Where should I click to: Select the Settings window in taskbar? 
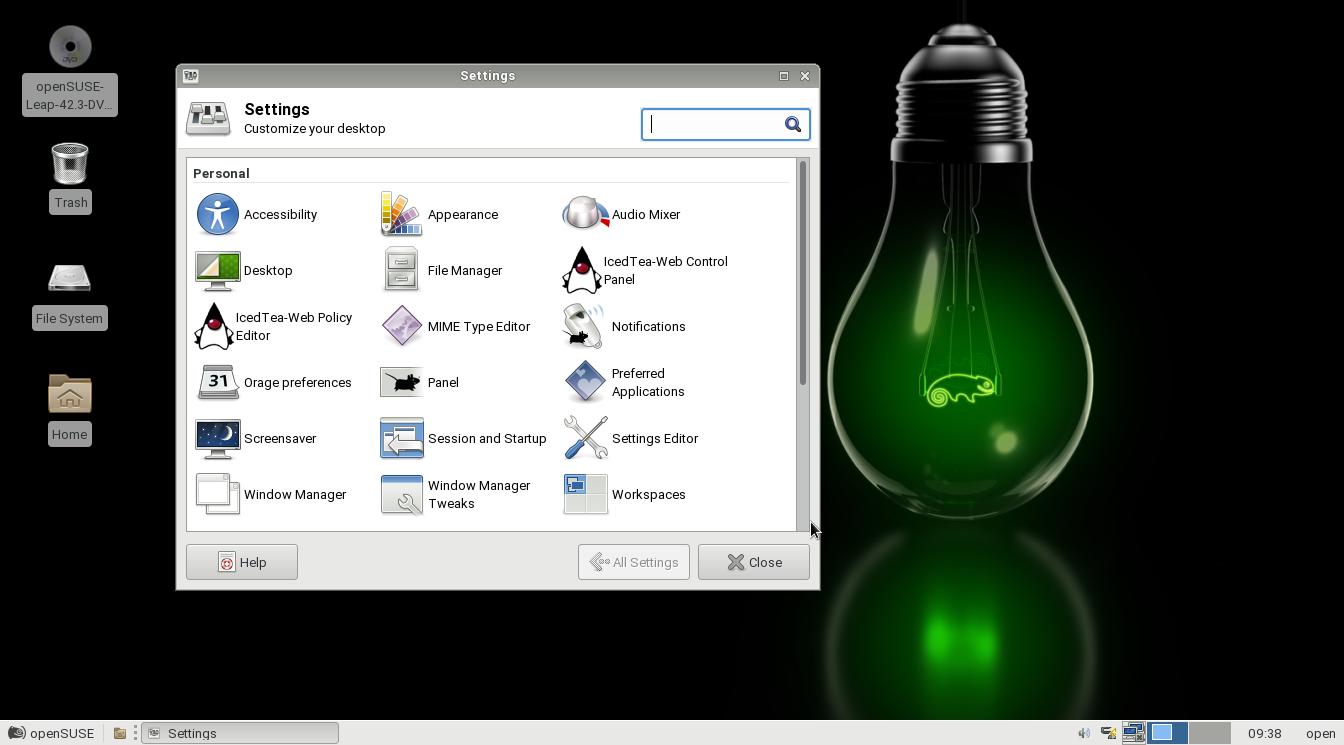point(240,733)
